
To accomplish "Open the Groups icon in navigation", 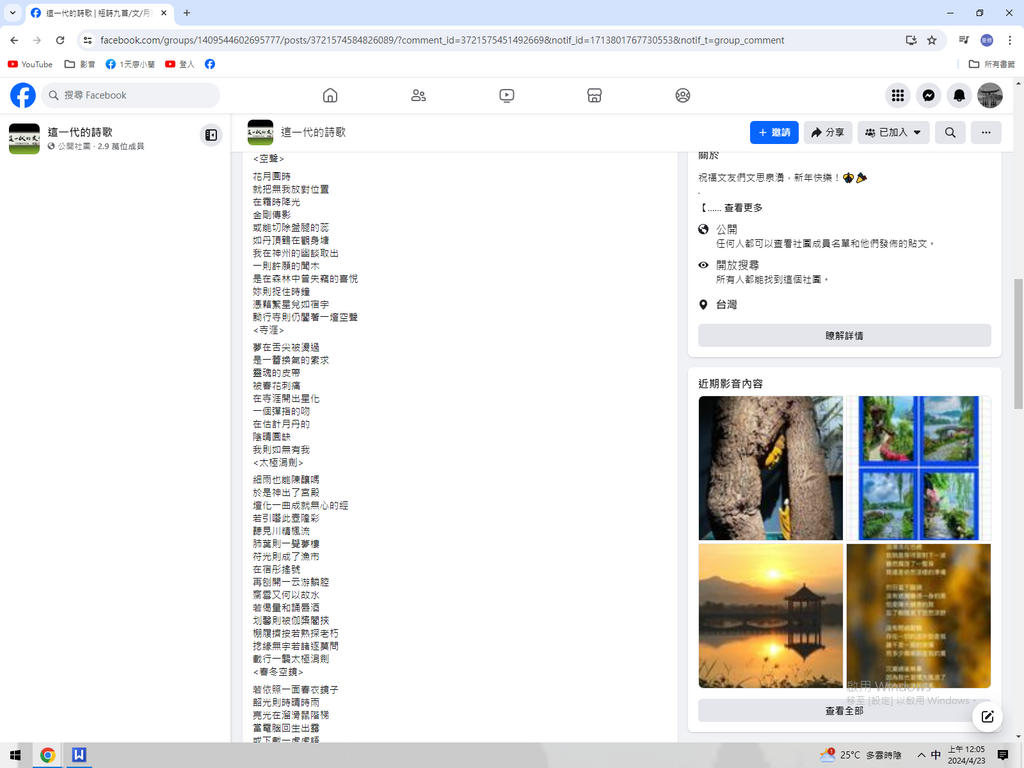I will pyautogui.click(x=682, y=95).
